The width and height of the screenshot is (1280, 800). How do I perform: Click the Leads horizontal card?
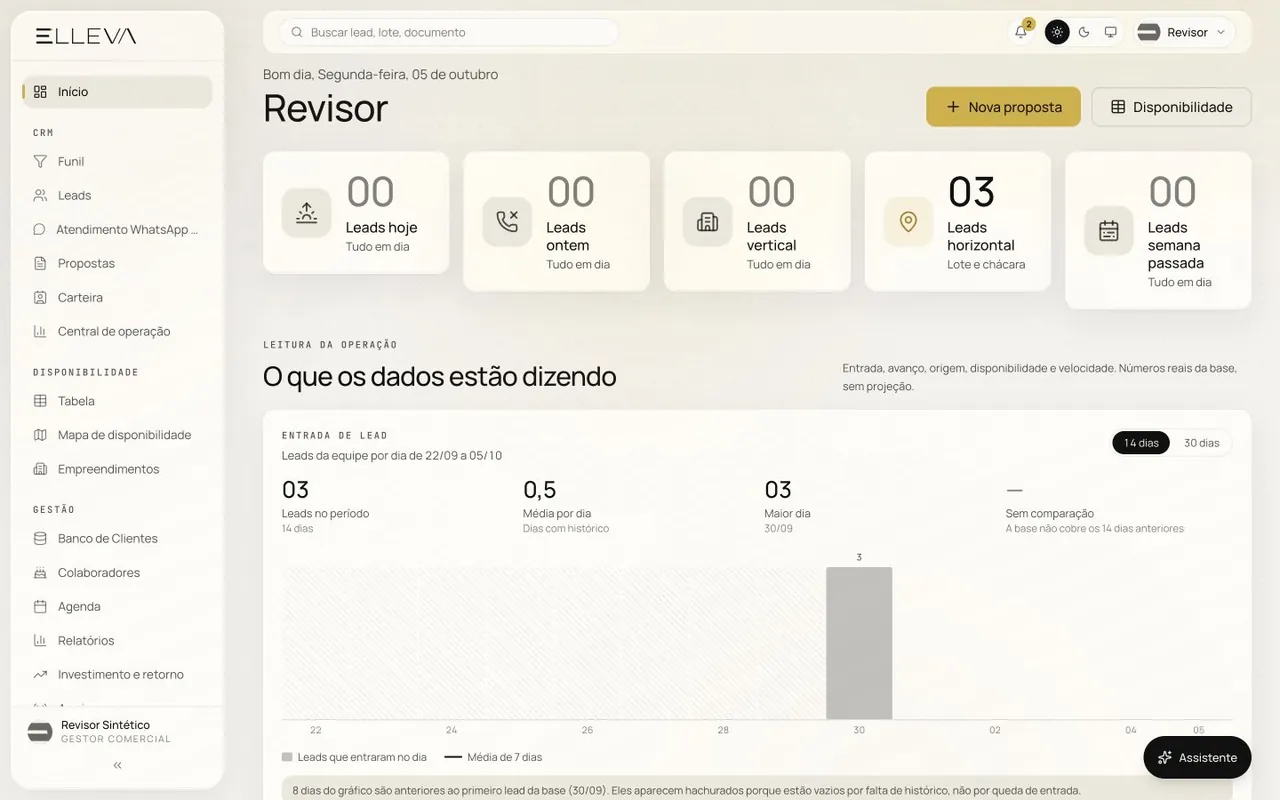pyautogui.click(x=958, y=221)
